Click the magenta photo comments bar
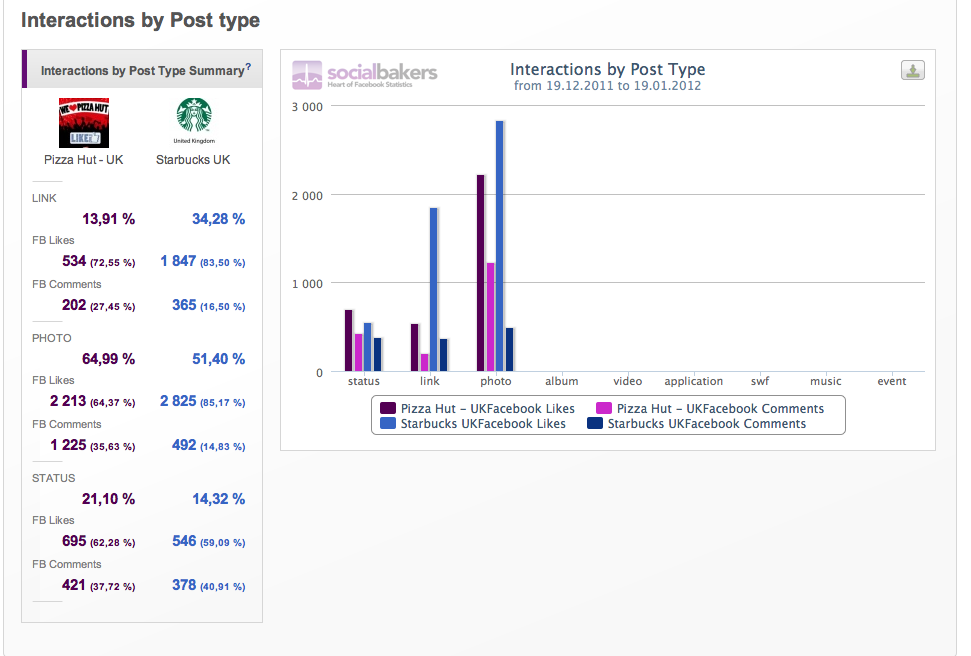 click(x=490, y=317)
